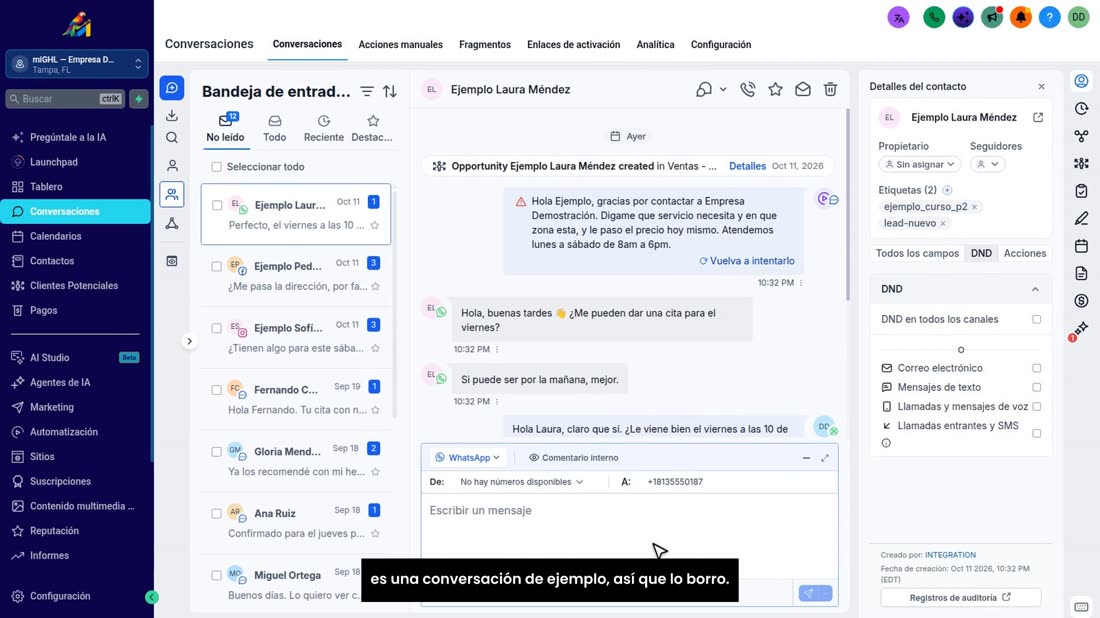
Task: Select the Ejemplo Laur... conversation checkbox
Action: (x=217, y=206)
